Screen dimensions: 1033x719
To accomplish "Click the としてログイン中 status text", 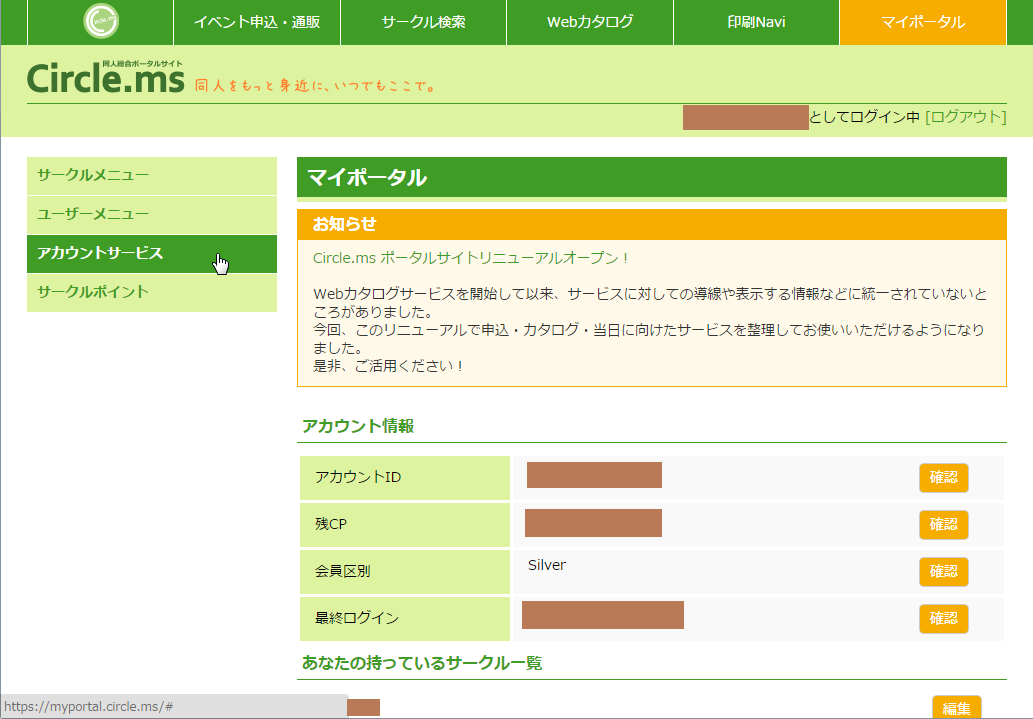I will pyautogui.click(x=864, y=117).
